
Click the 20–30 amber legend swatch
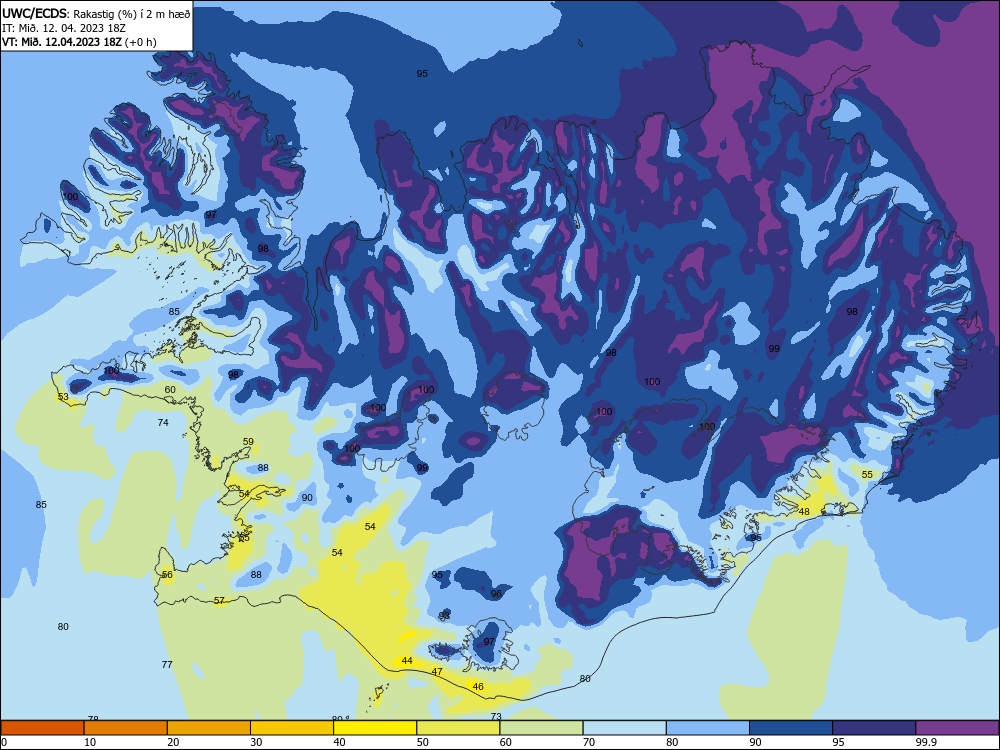point(209,728)
